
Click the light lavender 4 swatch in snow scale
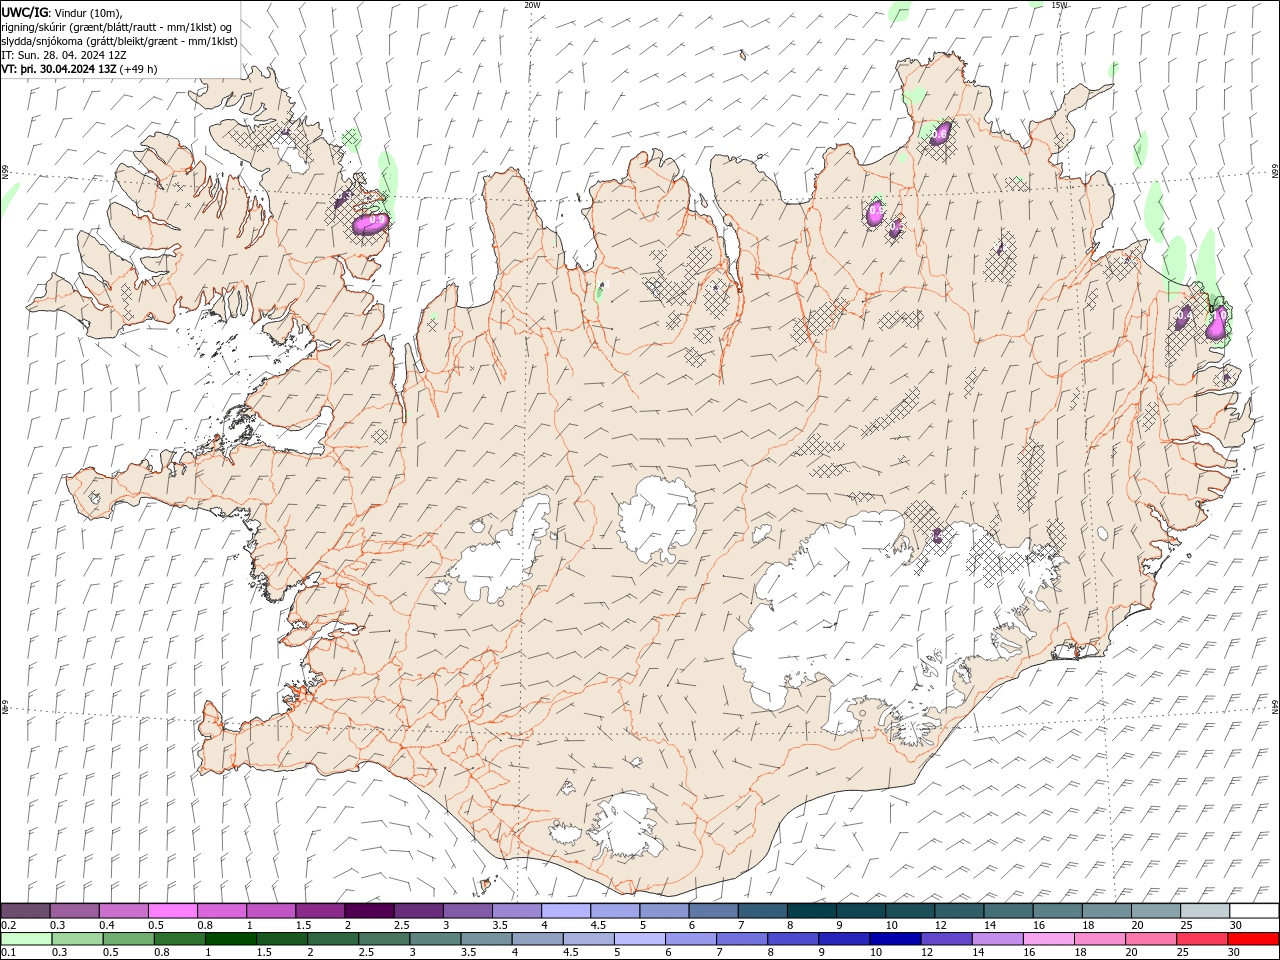pyautogui.click(x=564, y=911)
